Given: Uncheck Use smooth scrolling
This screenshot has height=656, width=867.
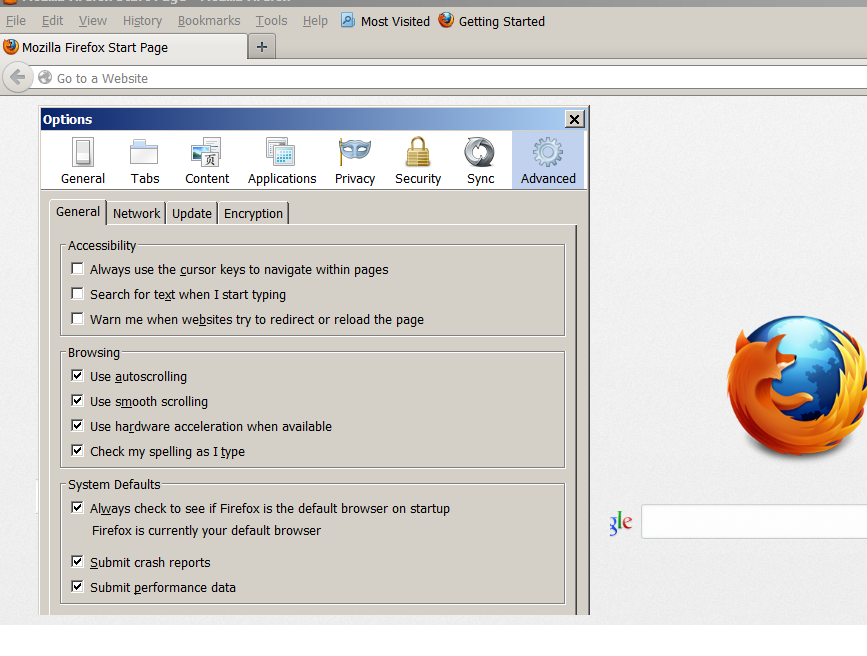Looking at the screenshot, I should pos(77,400).
